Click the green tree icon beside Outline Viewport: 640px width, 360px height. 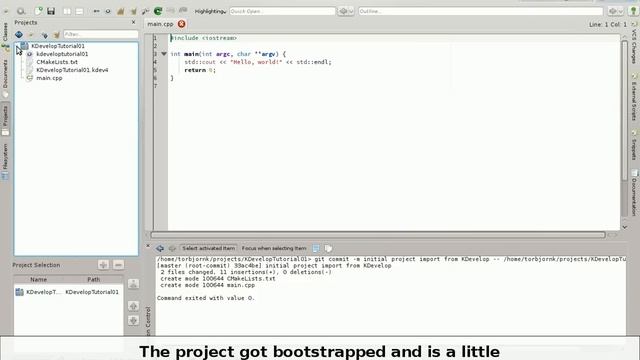[633, 11]
